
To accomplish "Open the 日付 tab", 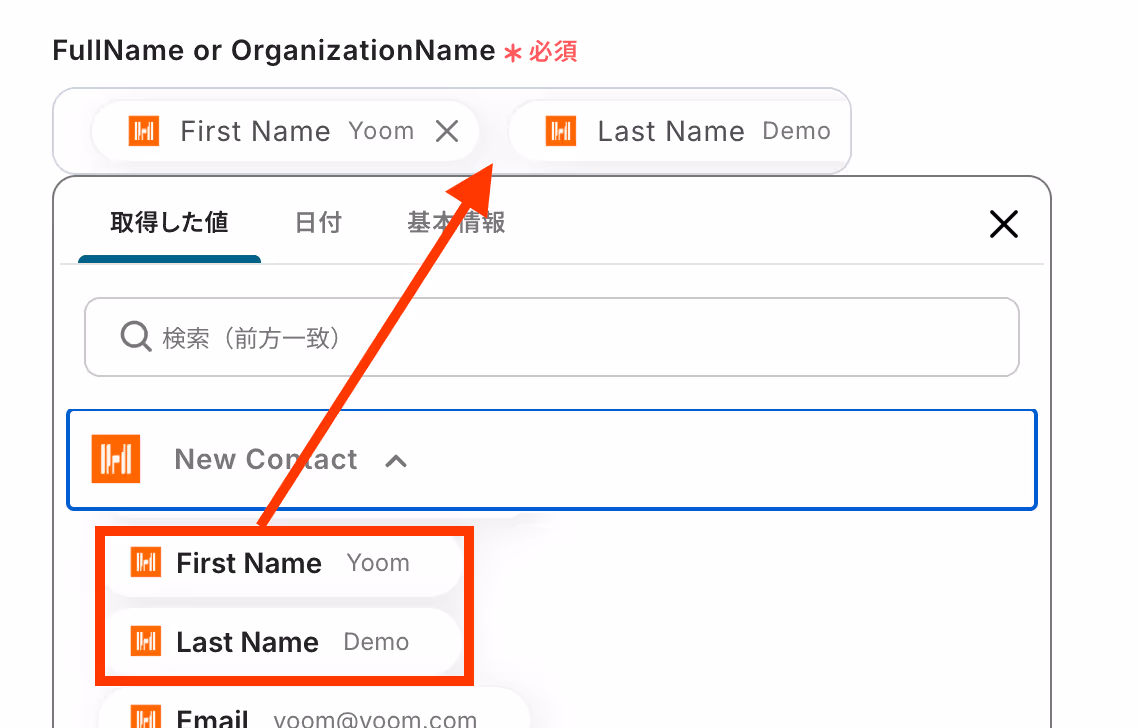I will (x=318, y=222).
